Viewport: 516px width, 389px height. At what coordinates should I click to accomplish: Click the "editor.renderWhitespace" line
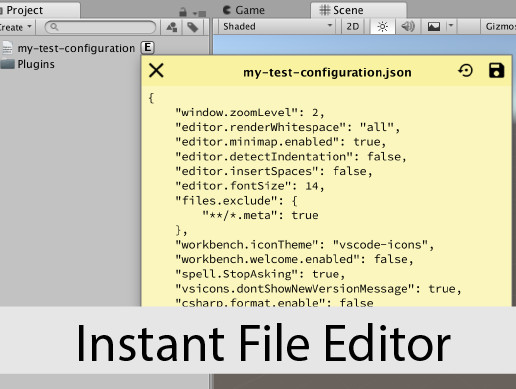click(x=288, y=127)
